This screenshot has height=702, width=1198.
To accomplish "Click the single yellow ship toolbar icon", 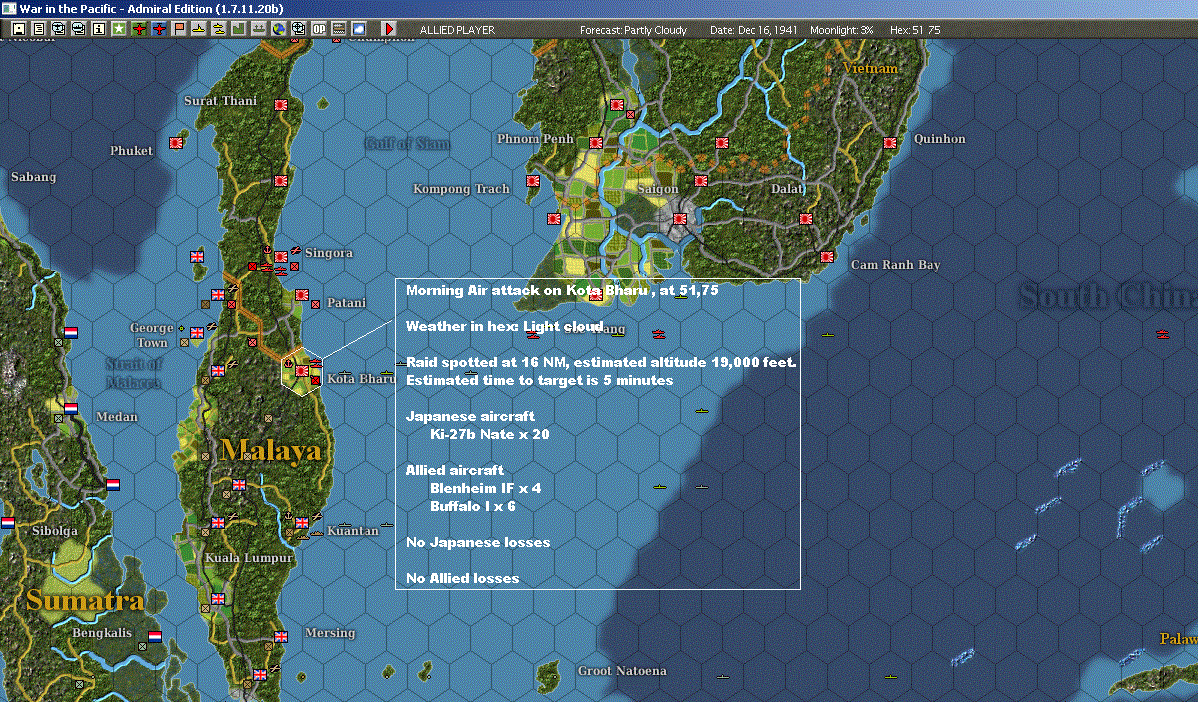I will pyautogui.click(x=199, y=29).
